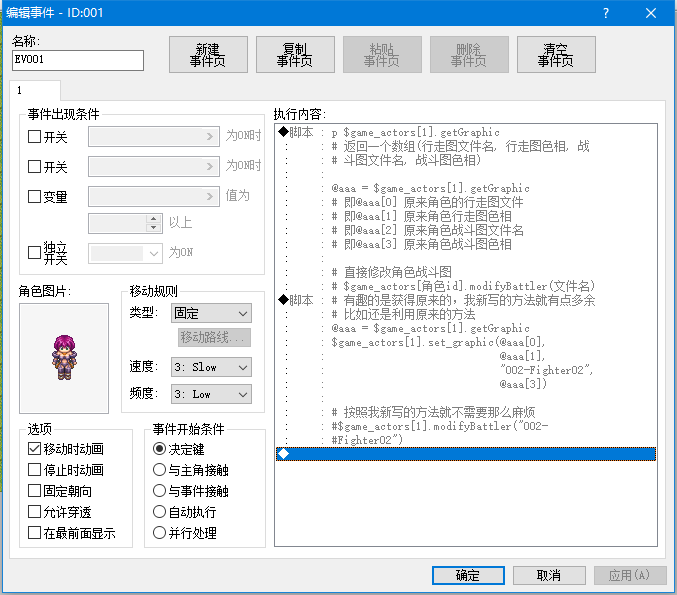This screenshot has height=595, width=677.
Task: Click the 移动路线... button
Action: (x=214, y=337)
